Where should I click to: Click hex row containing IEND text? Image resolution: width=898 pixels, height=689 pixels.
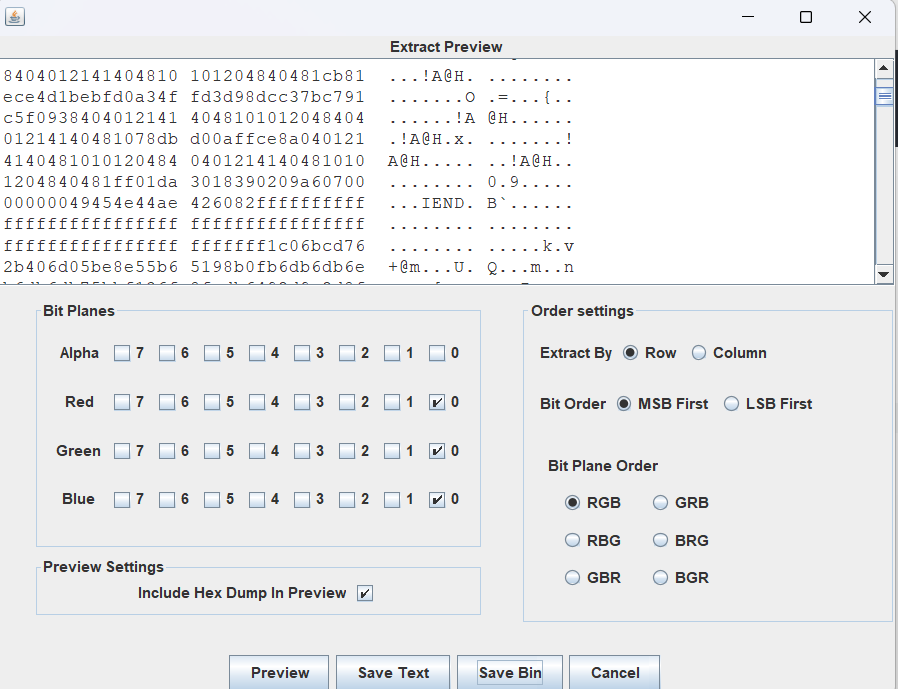click(288, 203)
